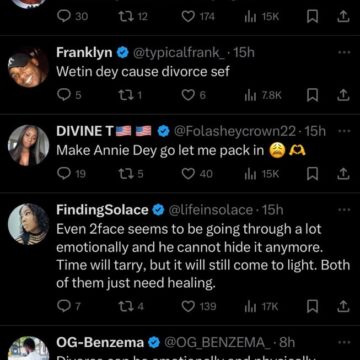
Task: Open @lifeinsolace profile handle
Action: pos(211,210)
